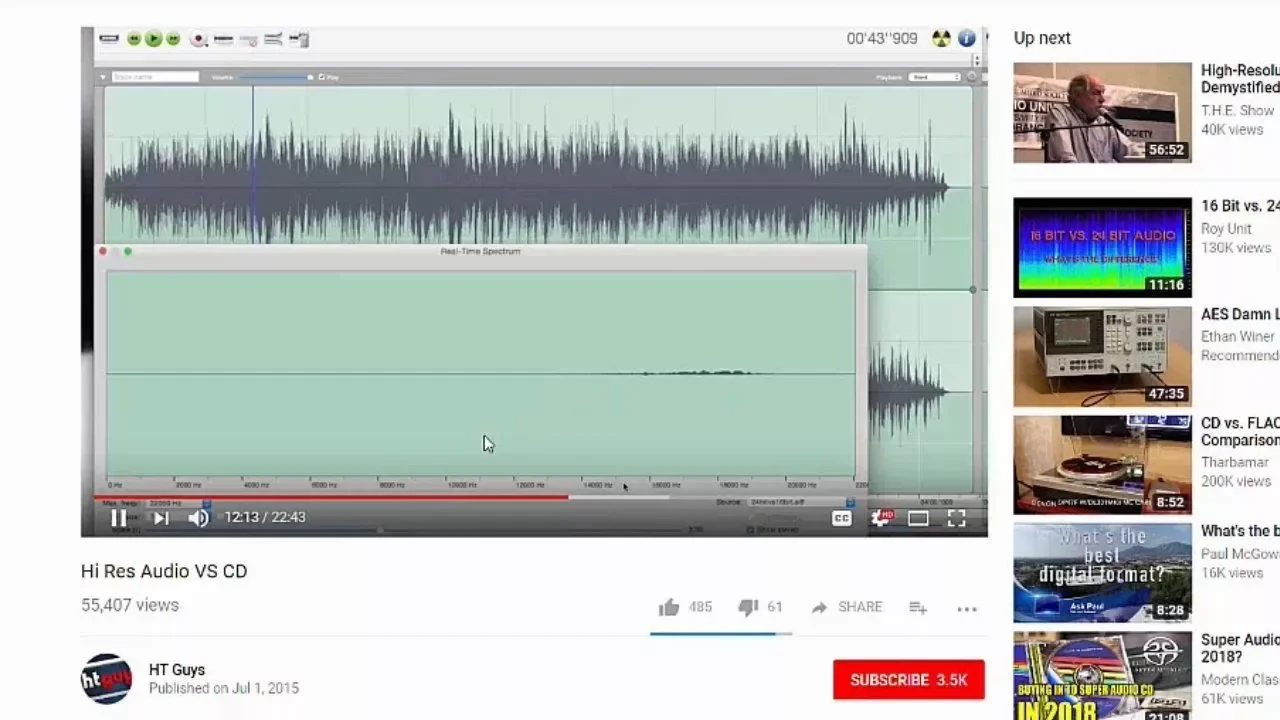Screen dimensions: 1280x720
Task: Open the Max. freq dropdown in the spectrum window
Action: (178, 502)
